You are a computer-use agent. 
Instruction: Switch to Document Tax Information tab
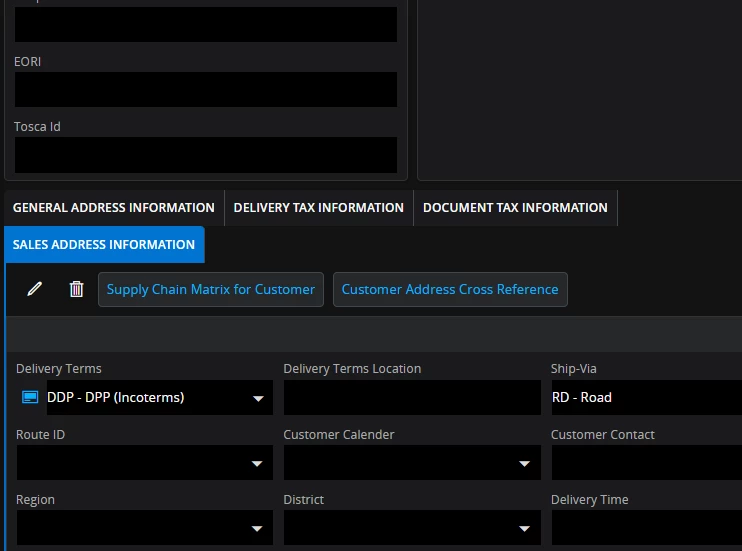pos(515,208)
